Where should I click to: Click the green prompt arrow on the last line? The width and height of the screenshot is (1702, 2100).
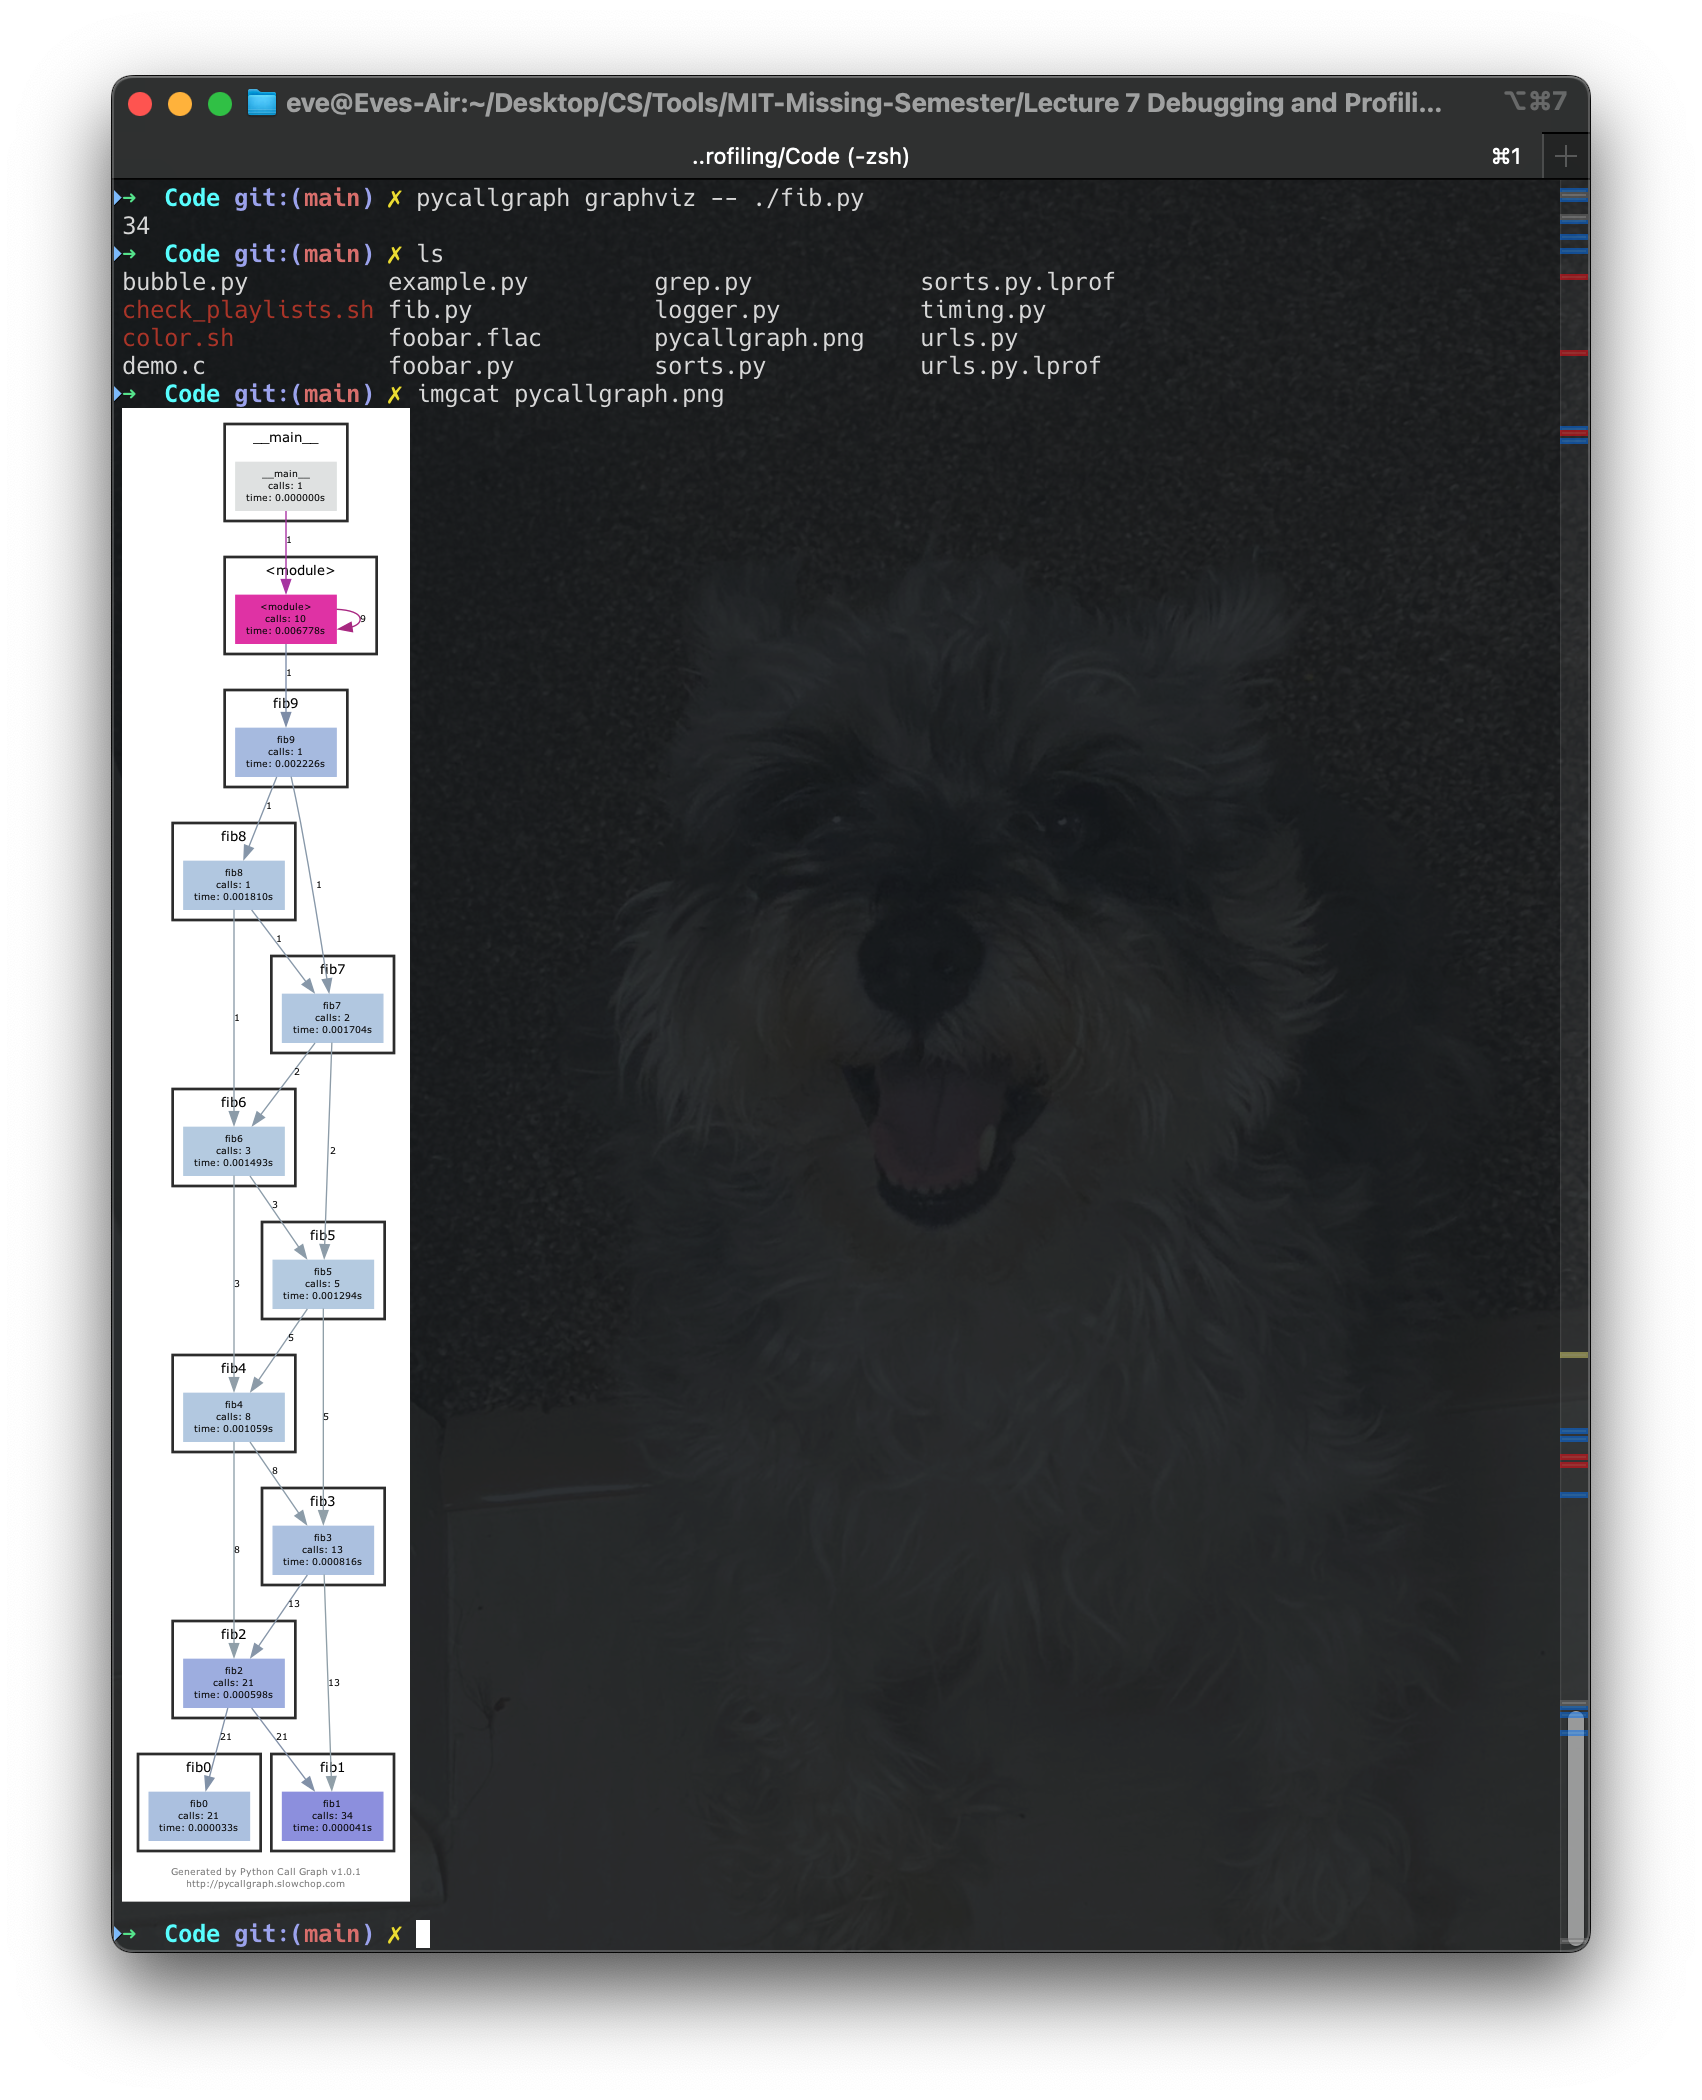coord(131,1933)
